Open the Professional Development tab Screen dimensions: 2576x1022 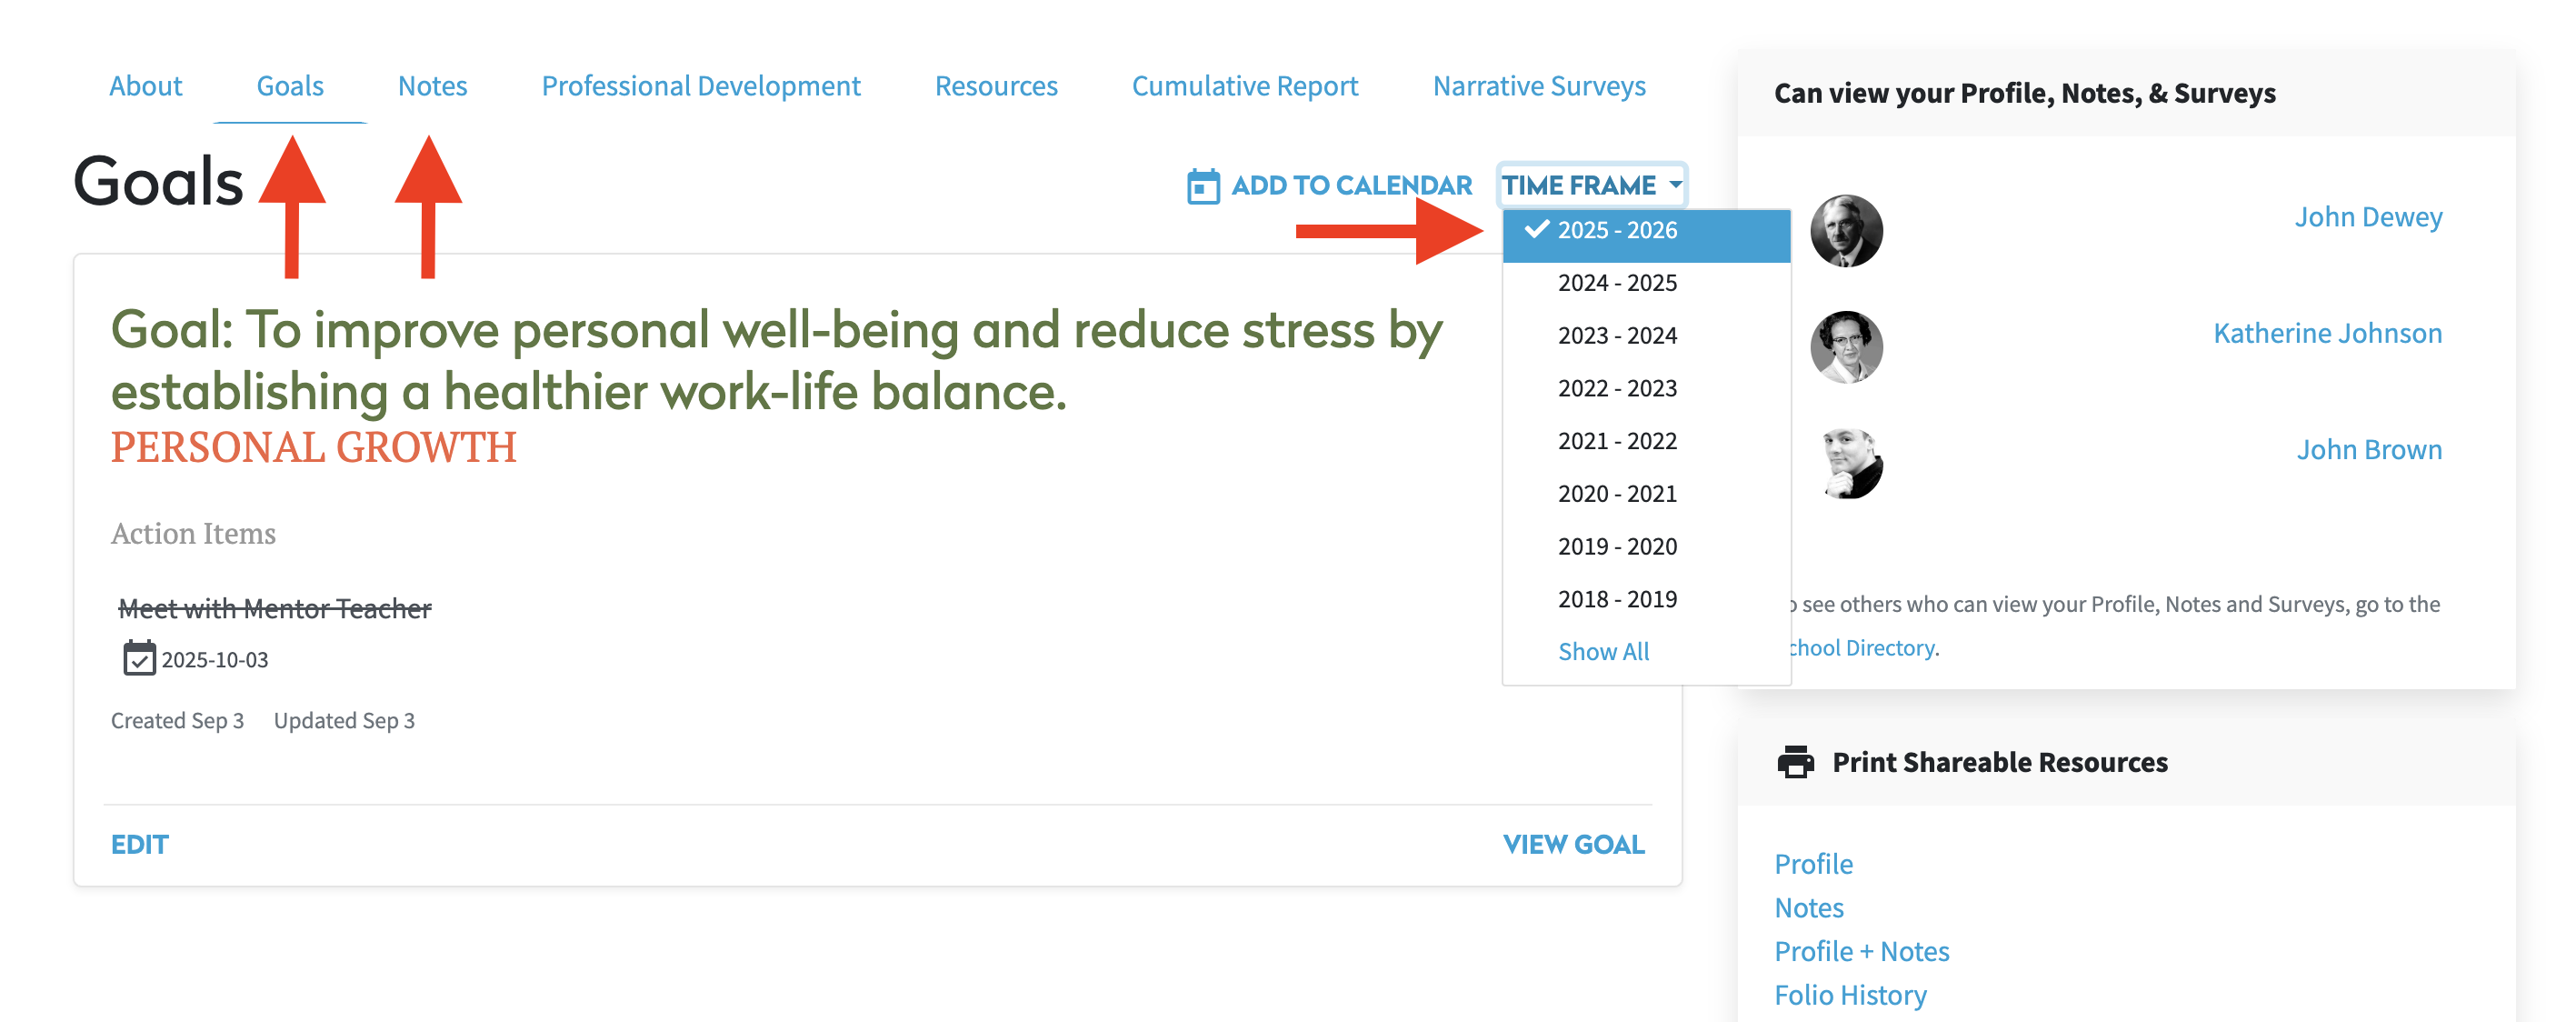(700, 86)
